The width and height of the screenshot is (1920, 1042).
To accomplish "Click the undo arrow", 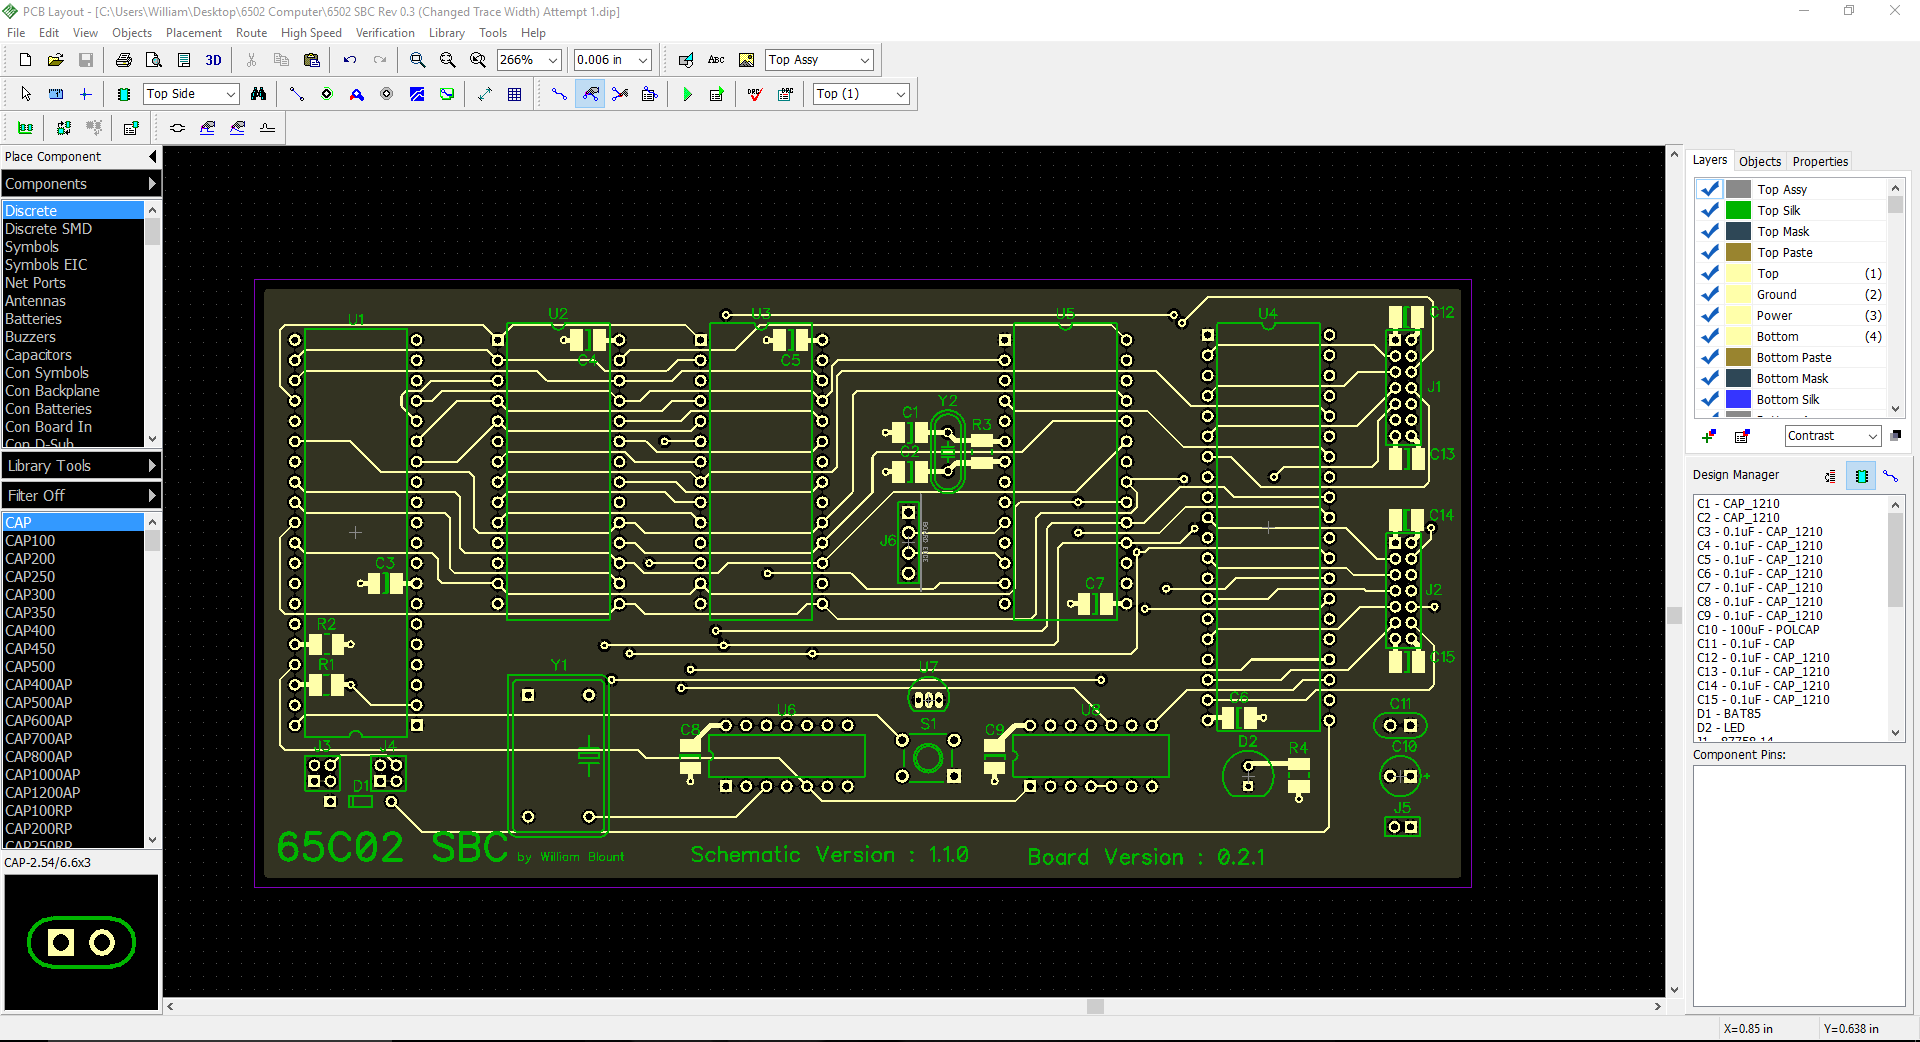I will click(x=350, y=60).
